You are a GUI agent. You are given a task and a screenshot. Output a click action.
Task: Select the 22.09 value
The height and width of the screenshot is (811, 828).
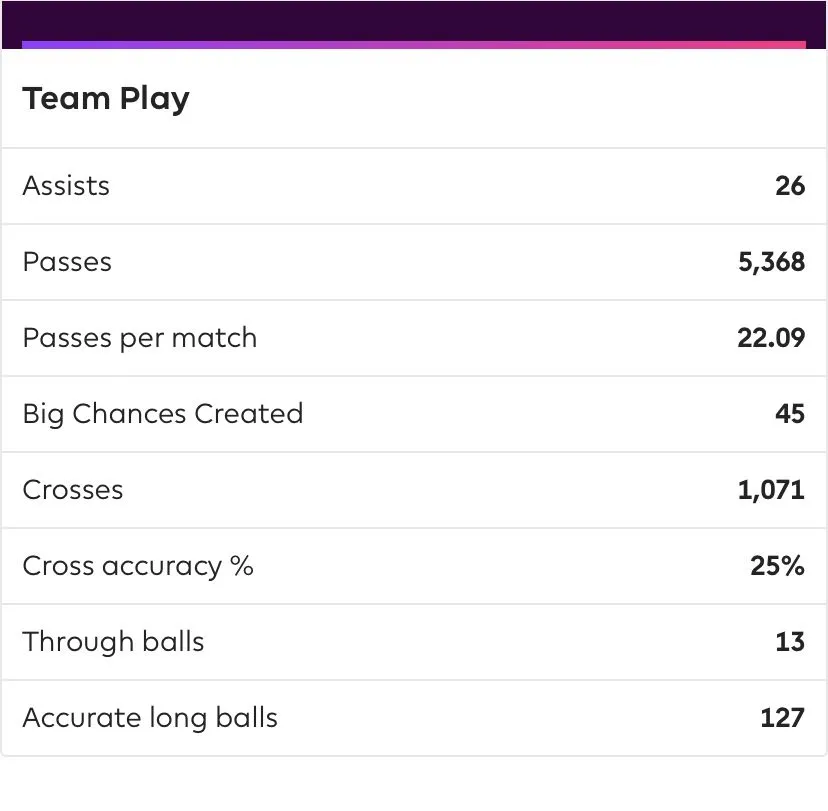770,338
